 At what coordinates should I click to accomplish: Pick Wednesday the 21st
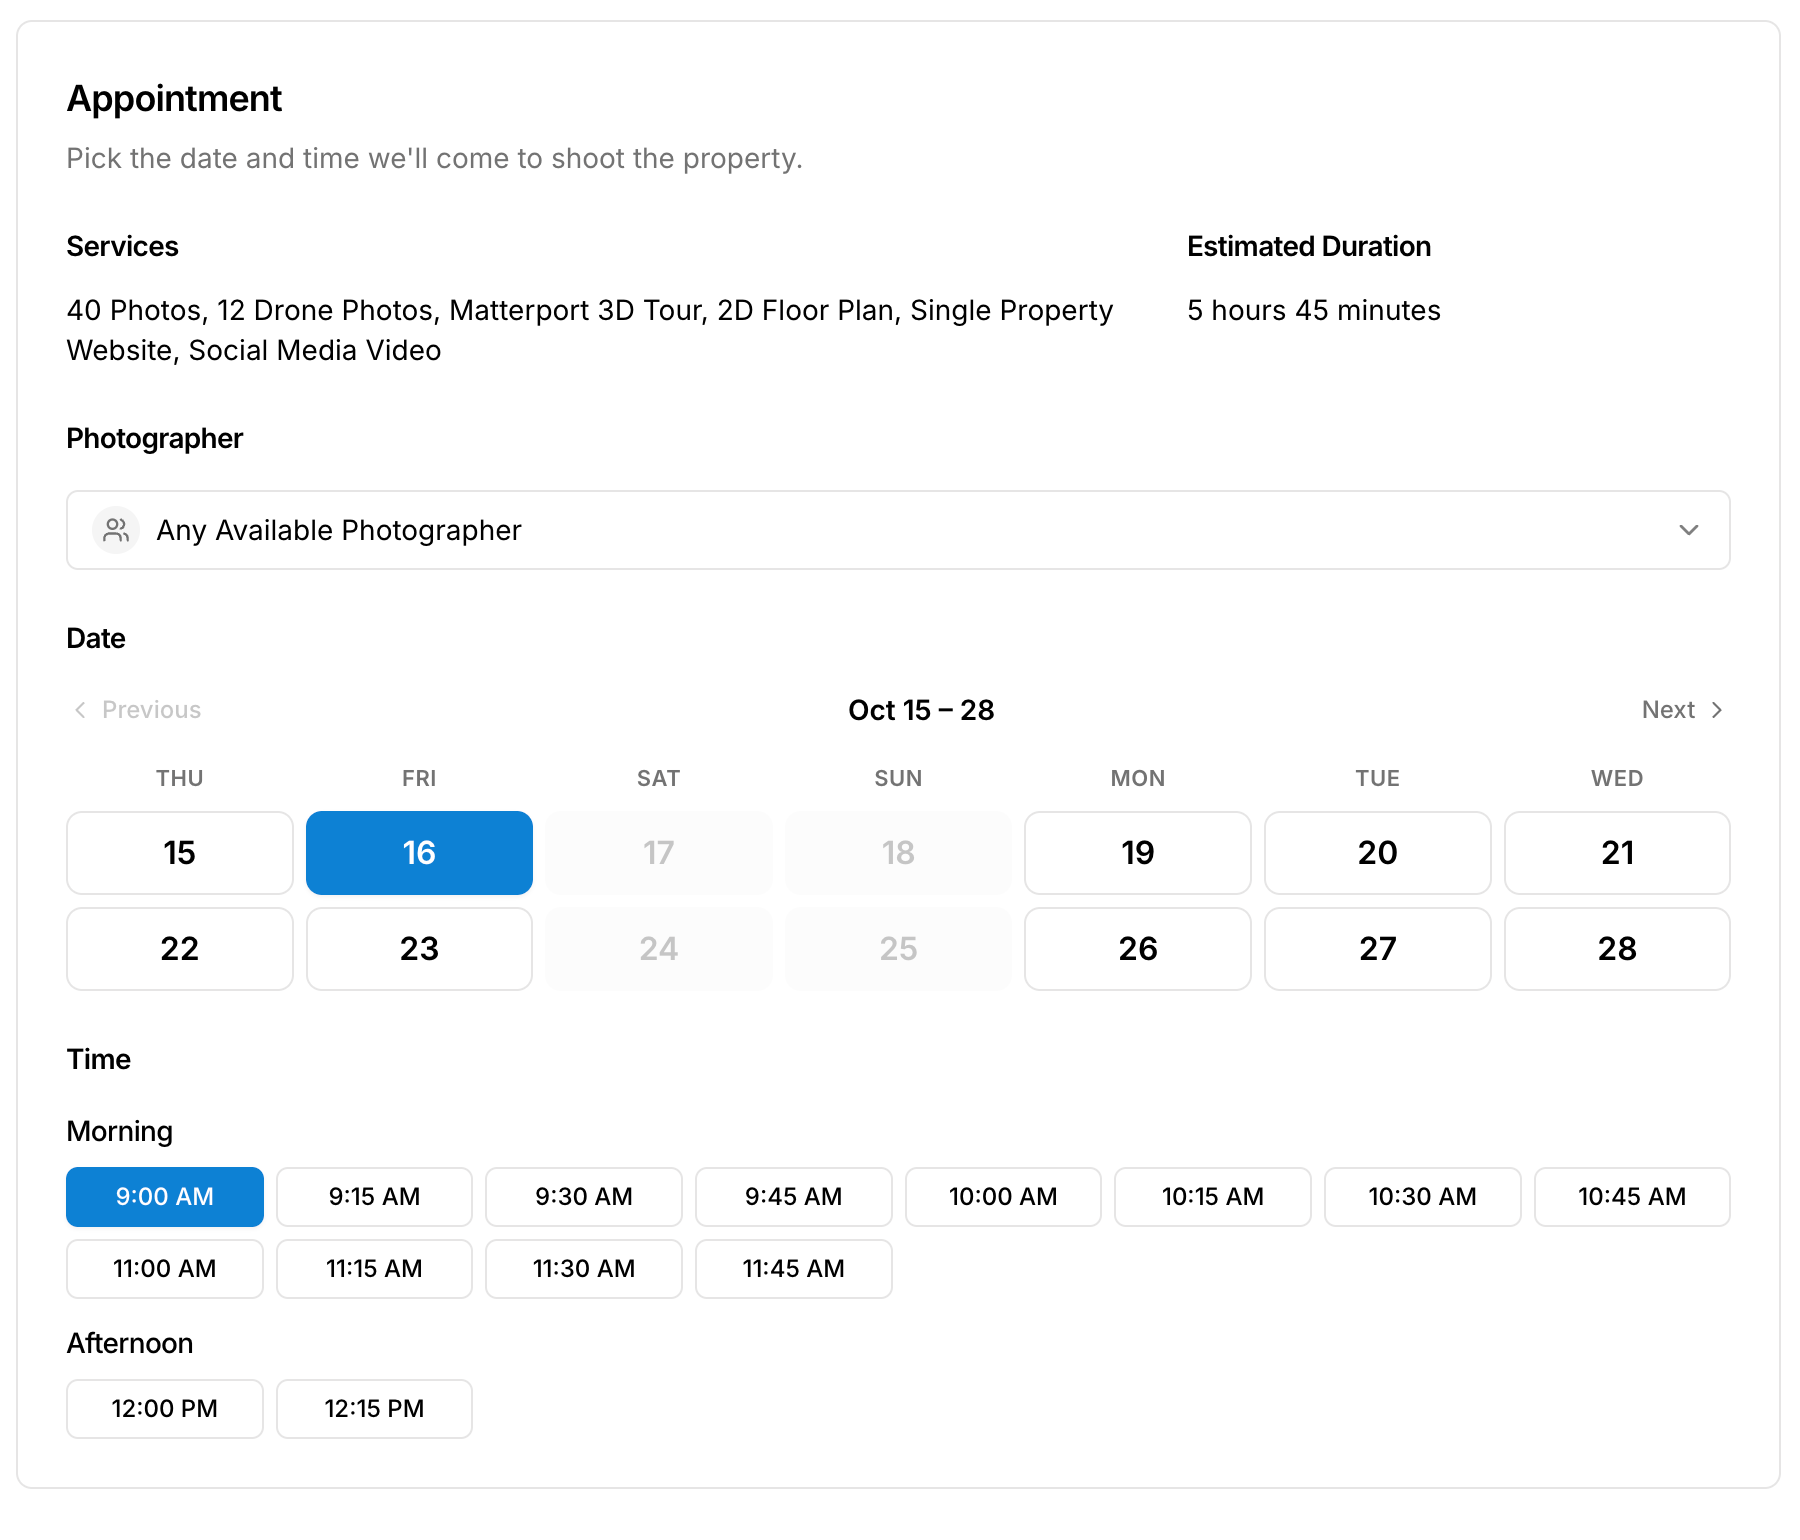pos(1617,853)
